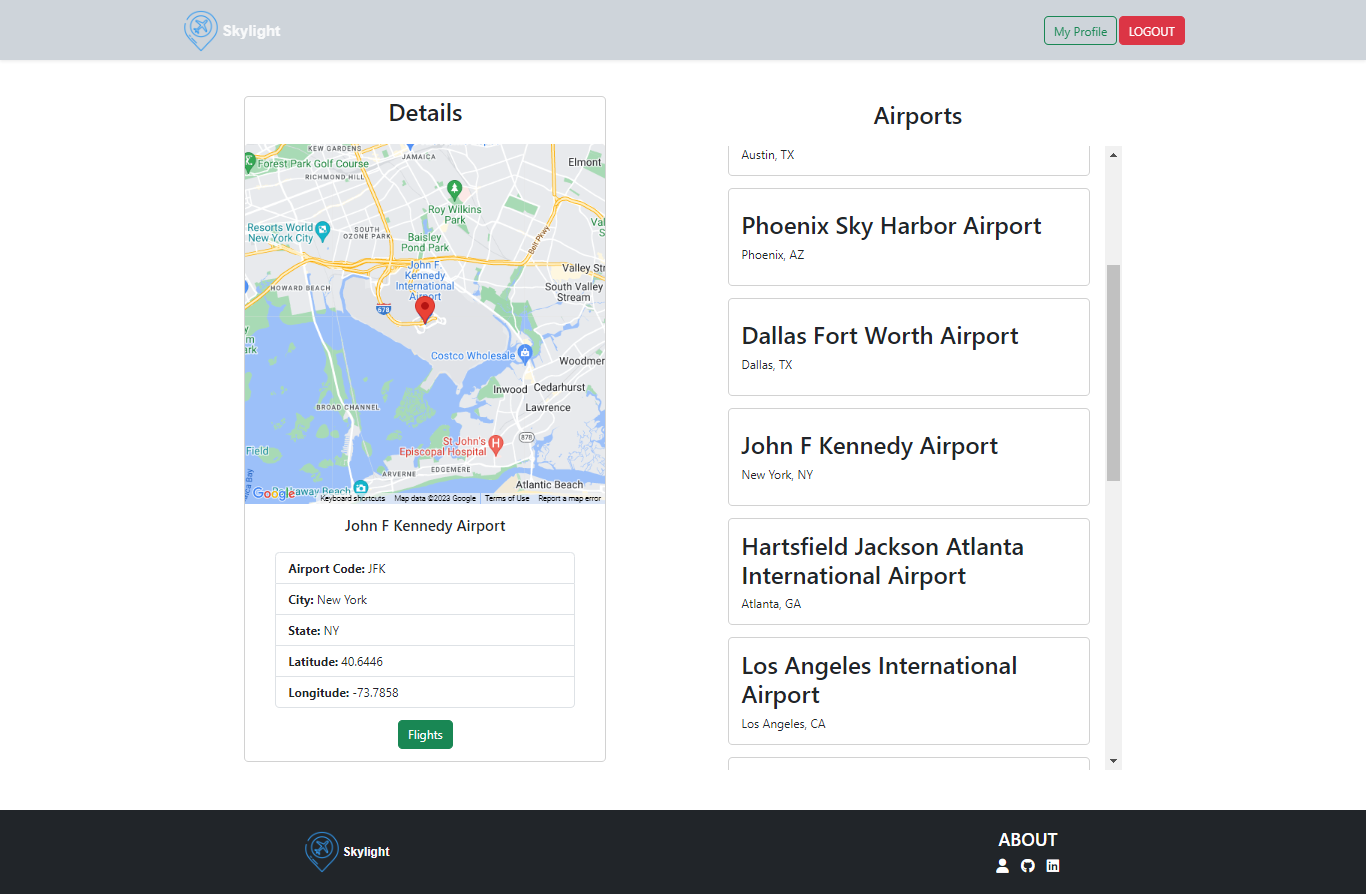Image resolution: width=1366 pixels, height=894 pixels.
Task: Click the Roy Wilkins Park marker
Action: 455,188
